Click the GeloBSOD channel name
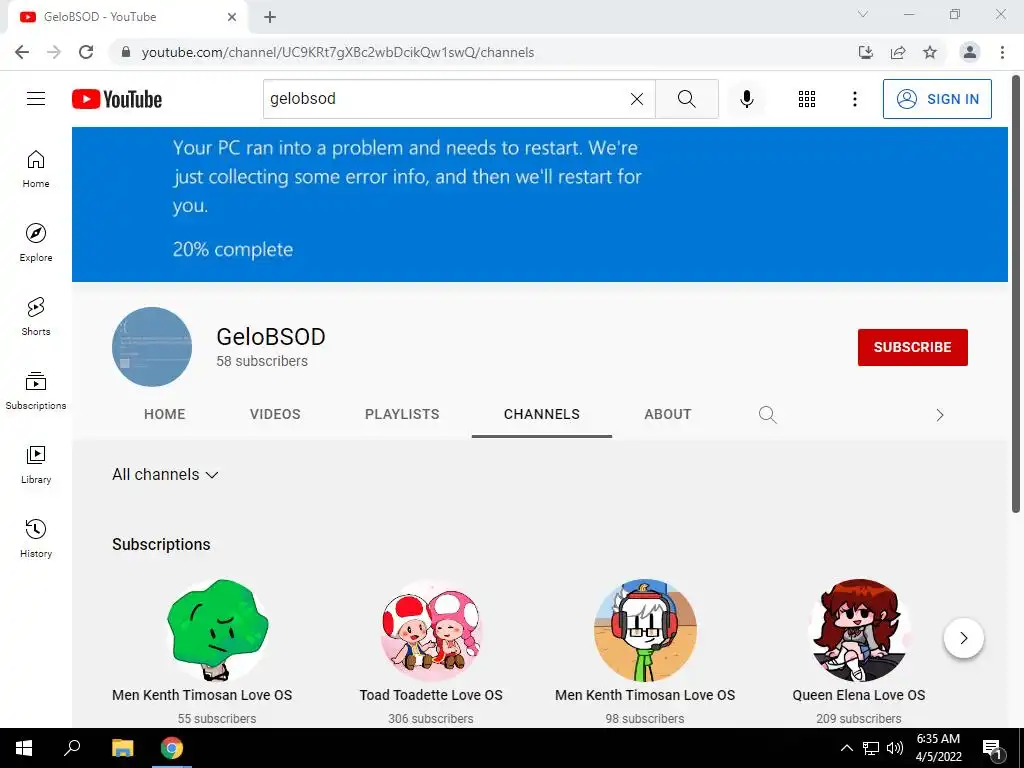Viewport: 1024px width, 768px height. click(271, 337)
